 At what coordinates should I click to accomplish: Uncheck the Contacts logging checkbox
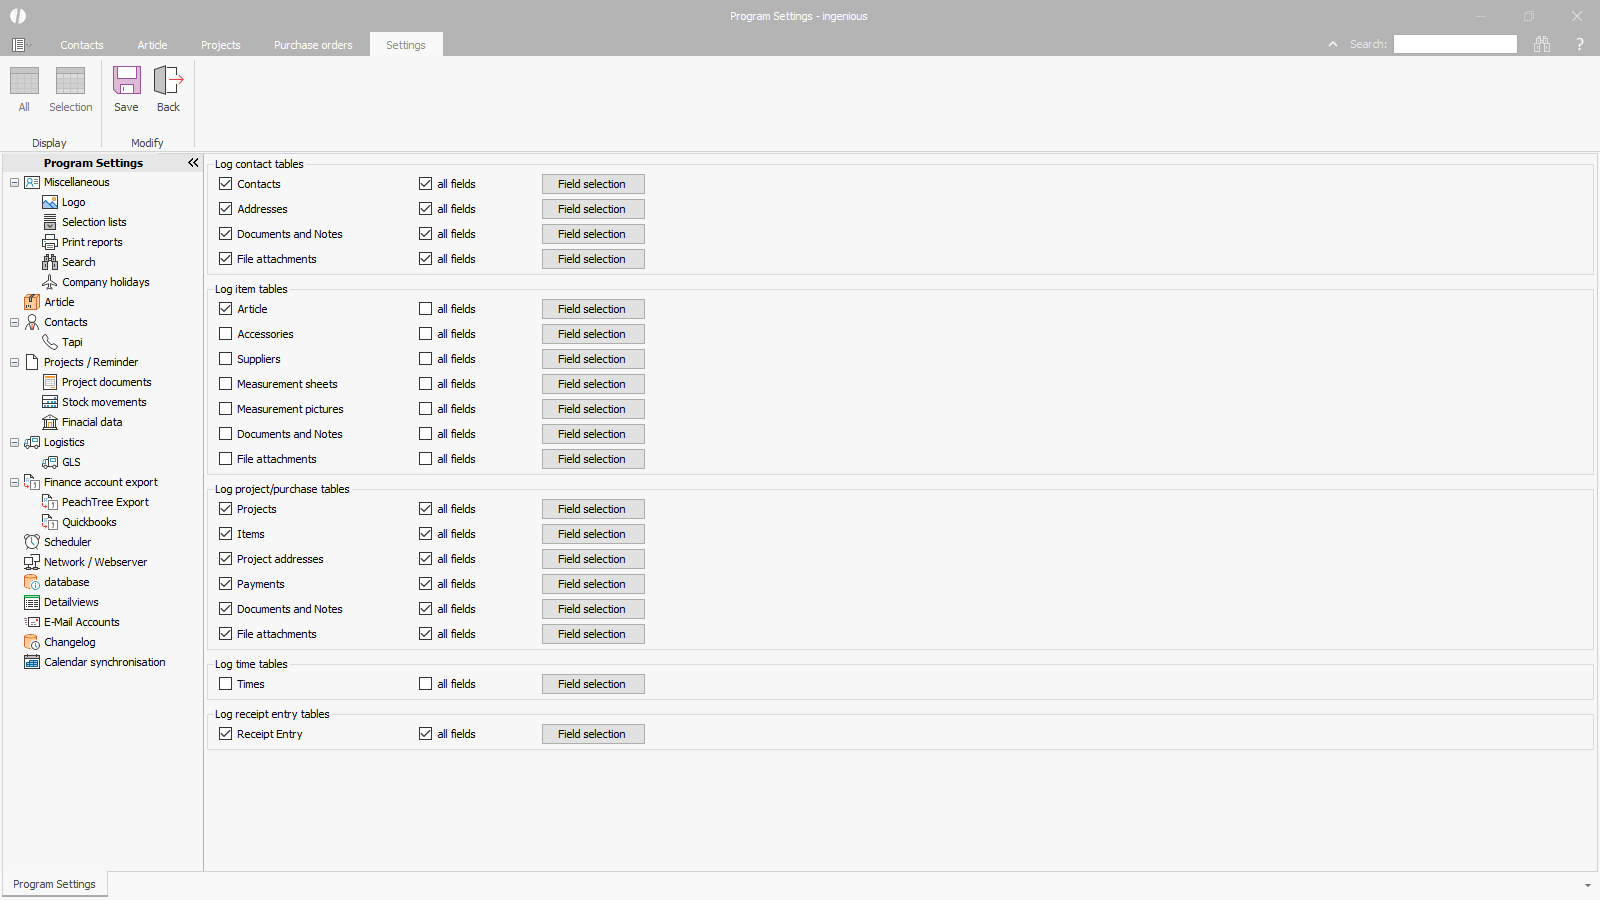[x=226, y=184]
